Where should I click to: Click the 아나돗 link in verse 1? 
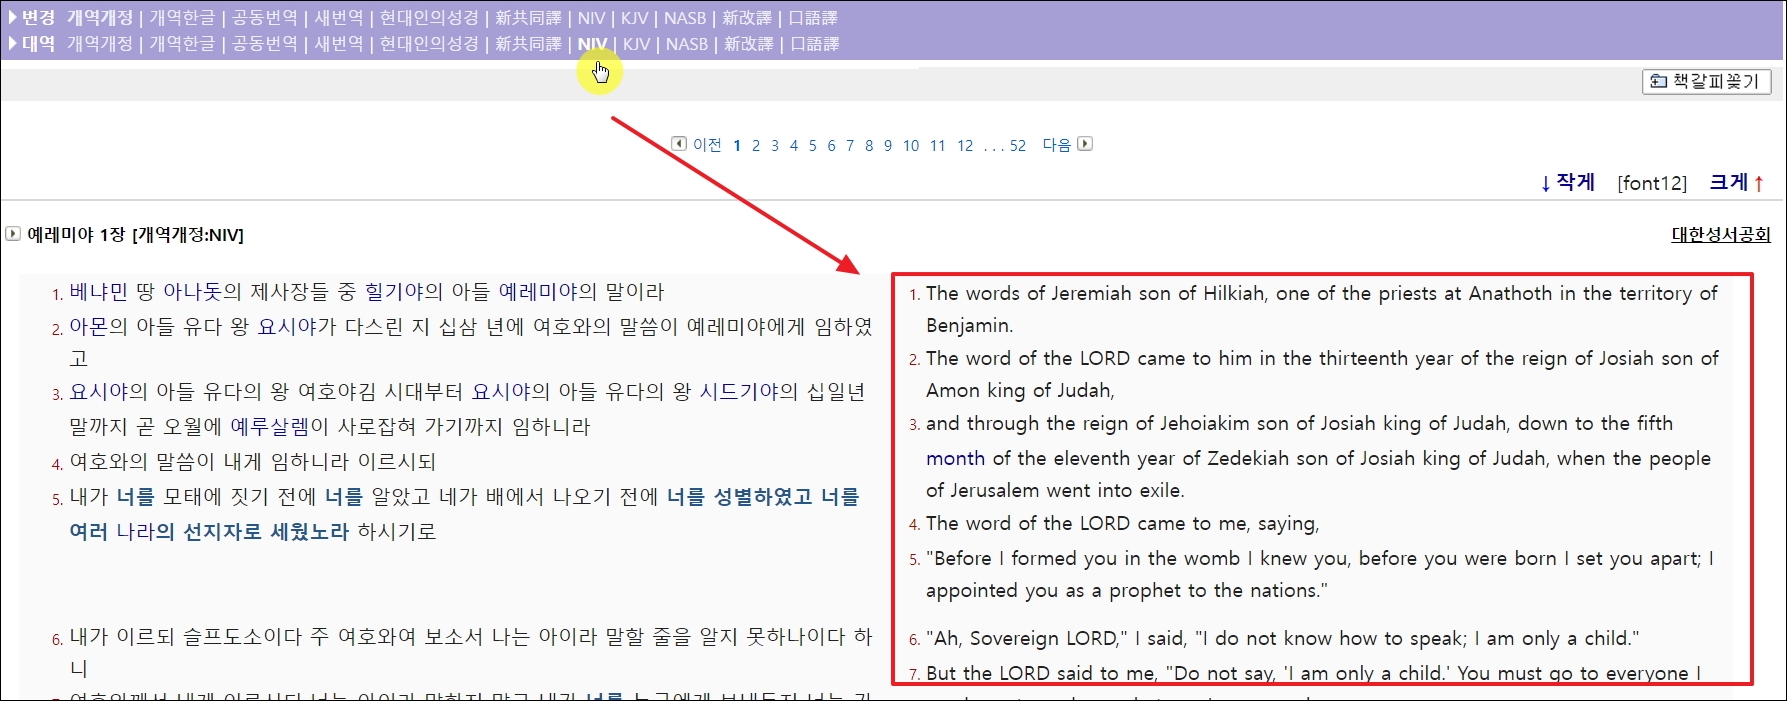pos(192,292)
